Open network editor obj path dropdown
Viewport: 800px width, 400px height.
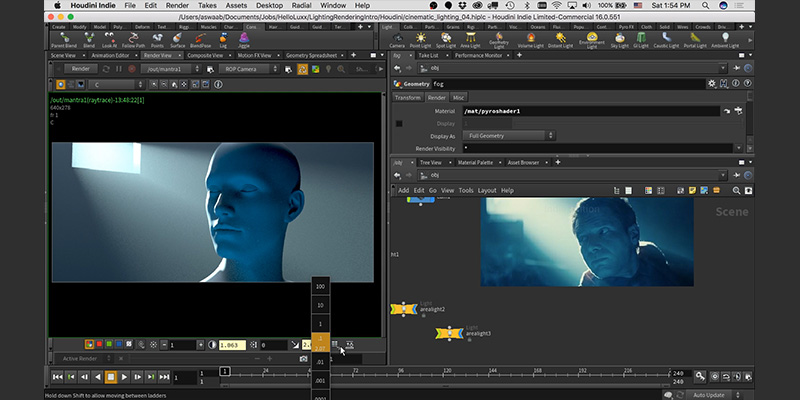[x=722, y=175]
